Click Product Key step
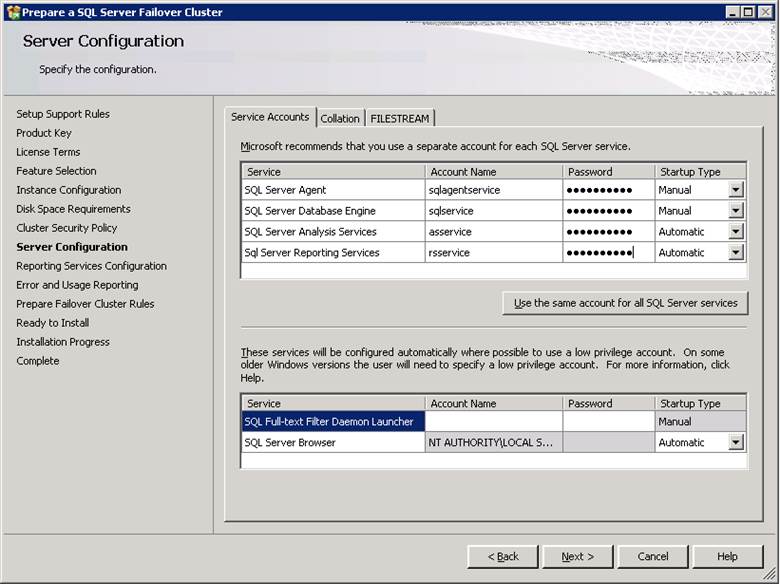The height and width of the screenshot is (584, 780). (x=44, y=133)
